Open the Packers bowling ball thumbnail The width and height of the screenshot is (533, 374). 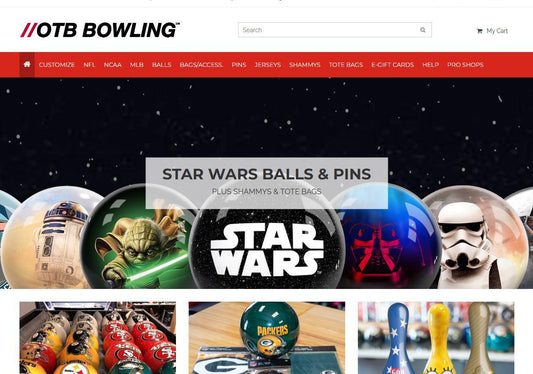click(x=267, y=338)
